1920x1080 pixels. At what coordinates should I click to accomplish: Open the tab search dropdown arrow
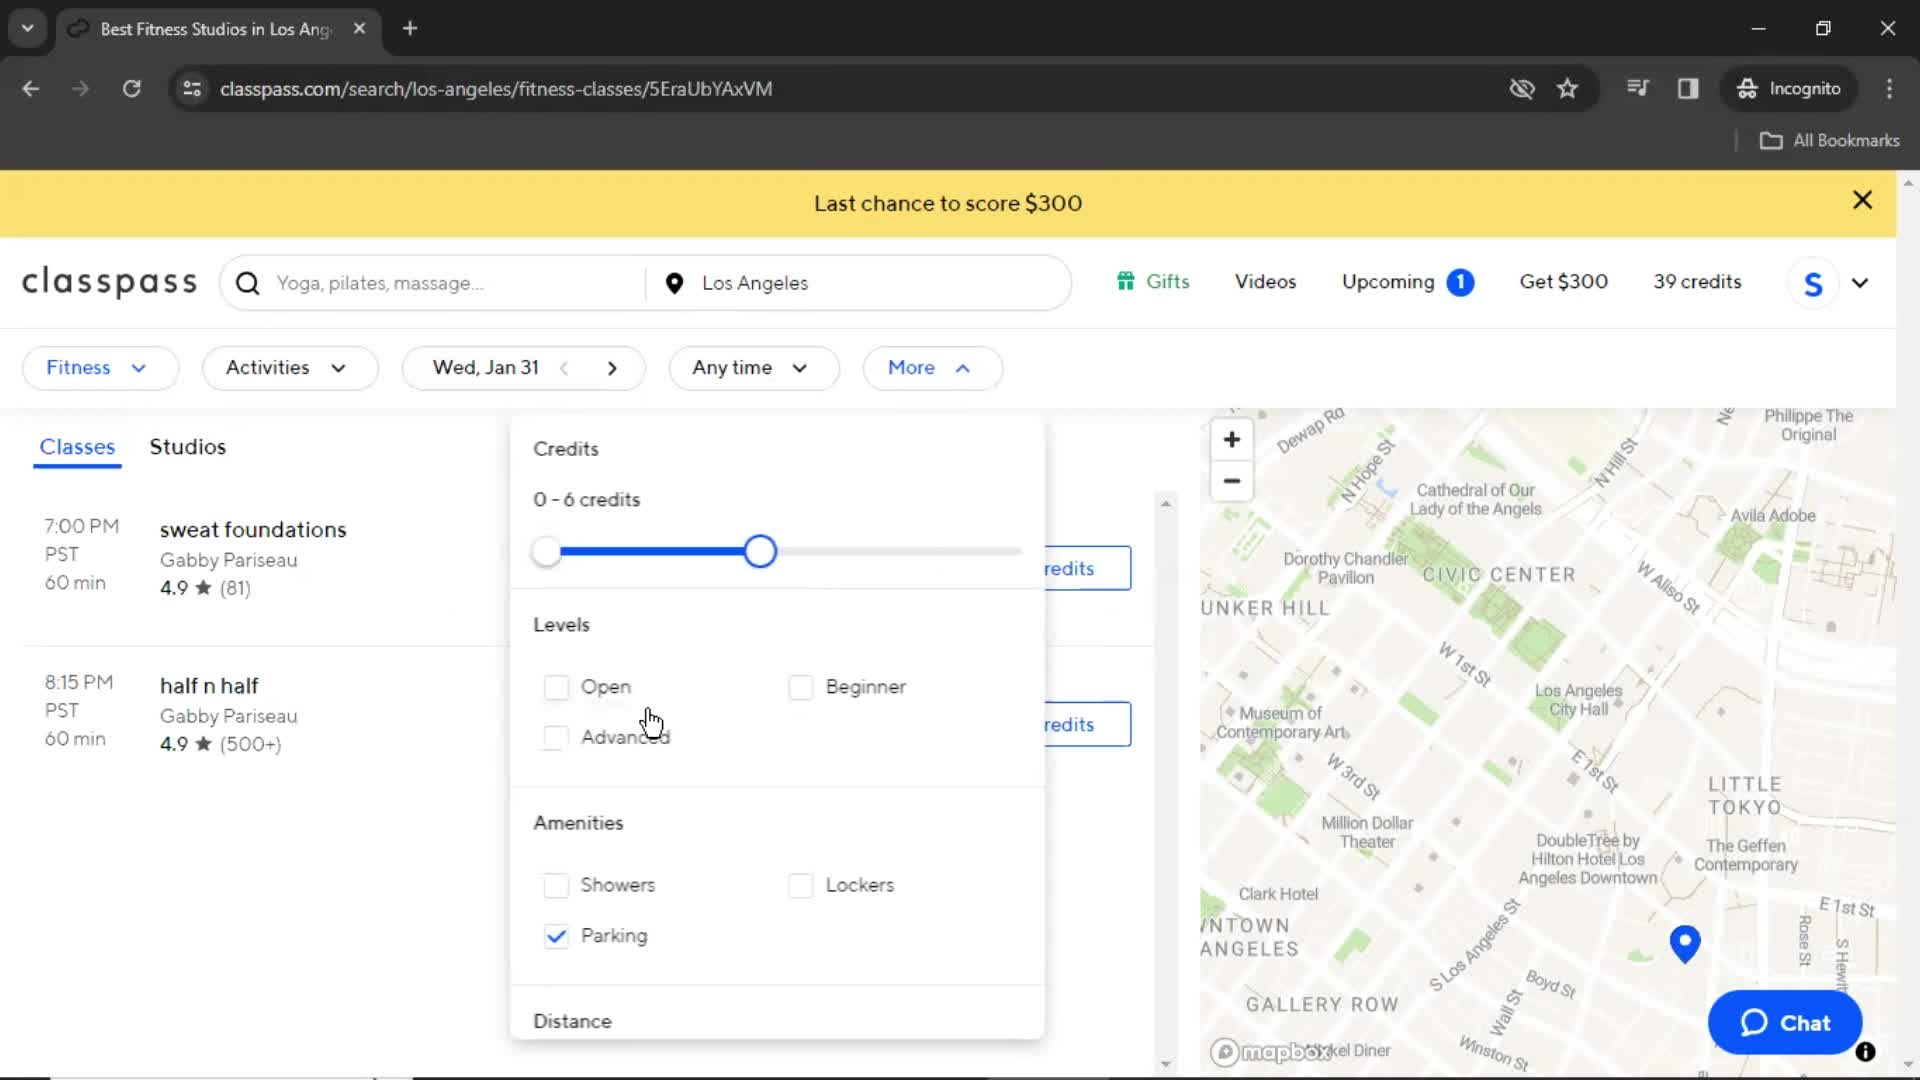coord(28,28)
